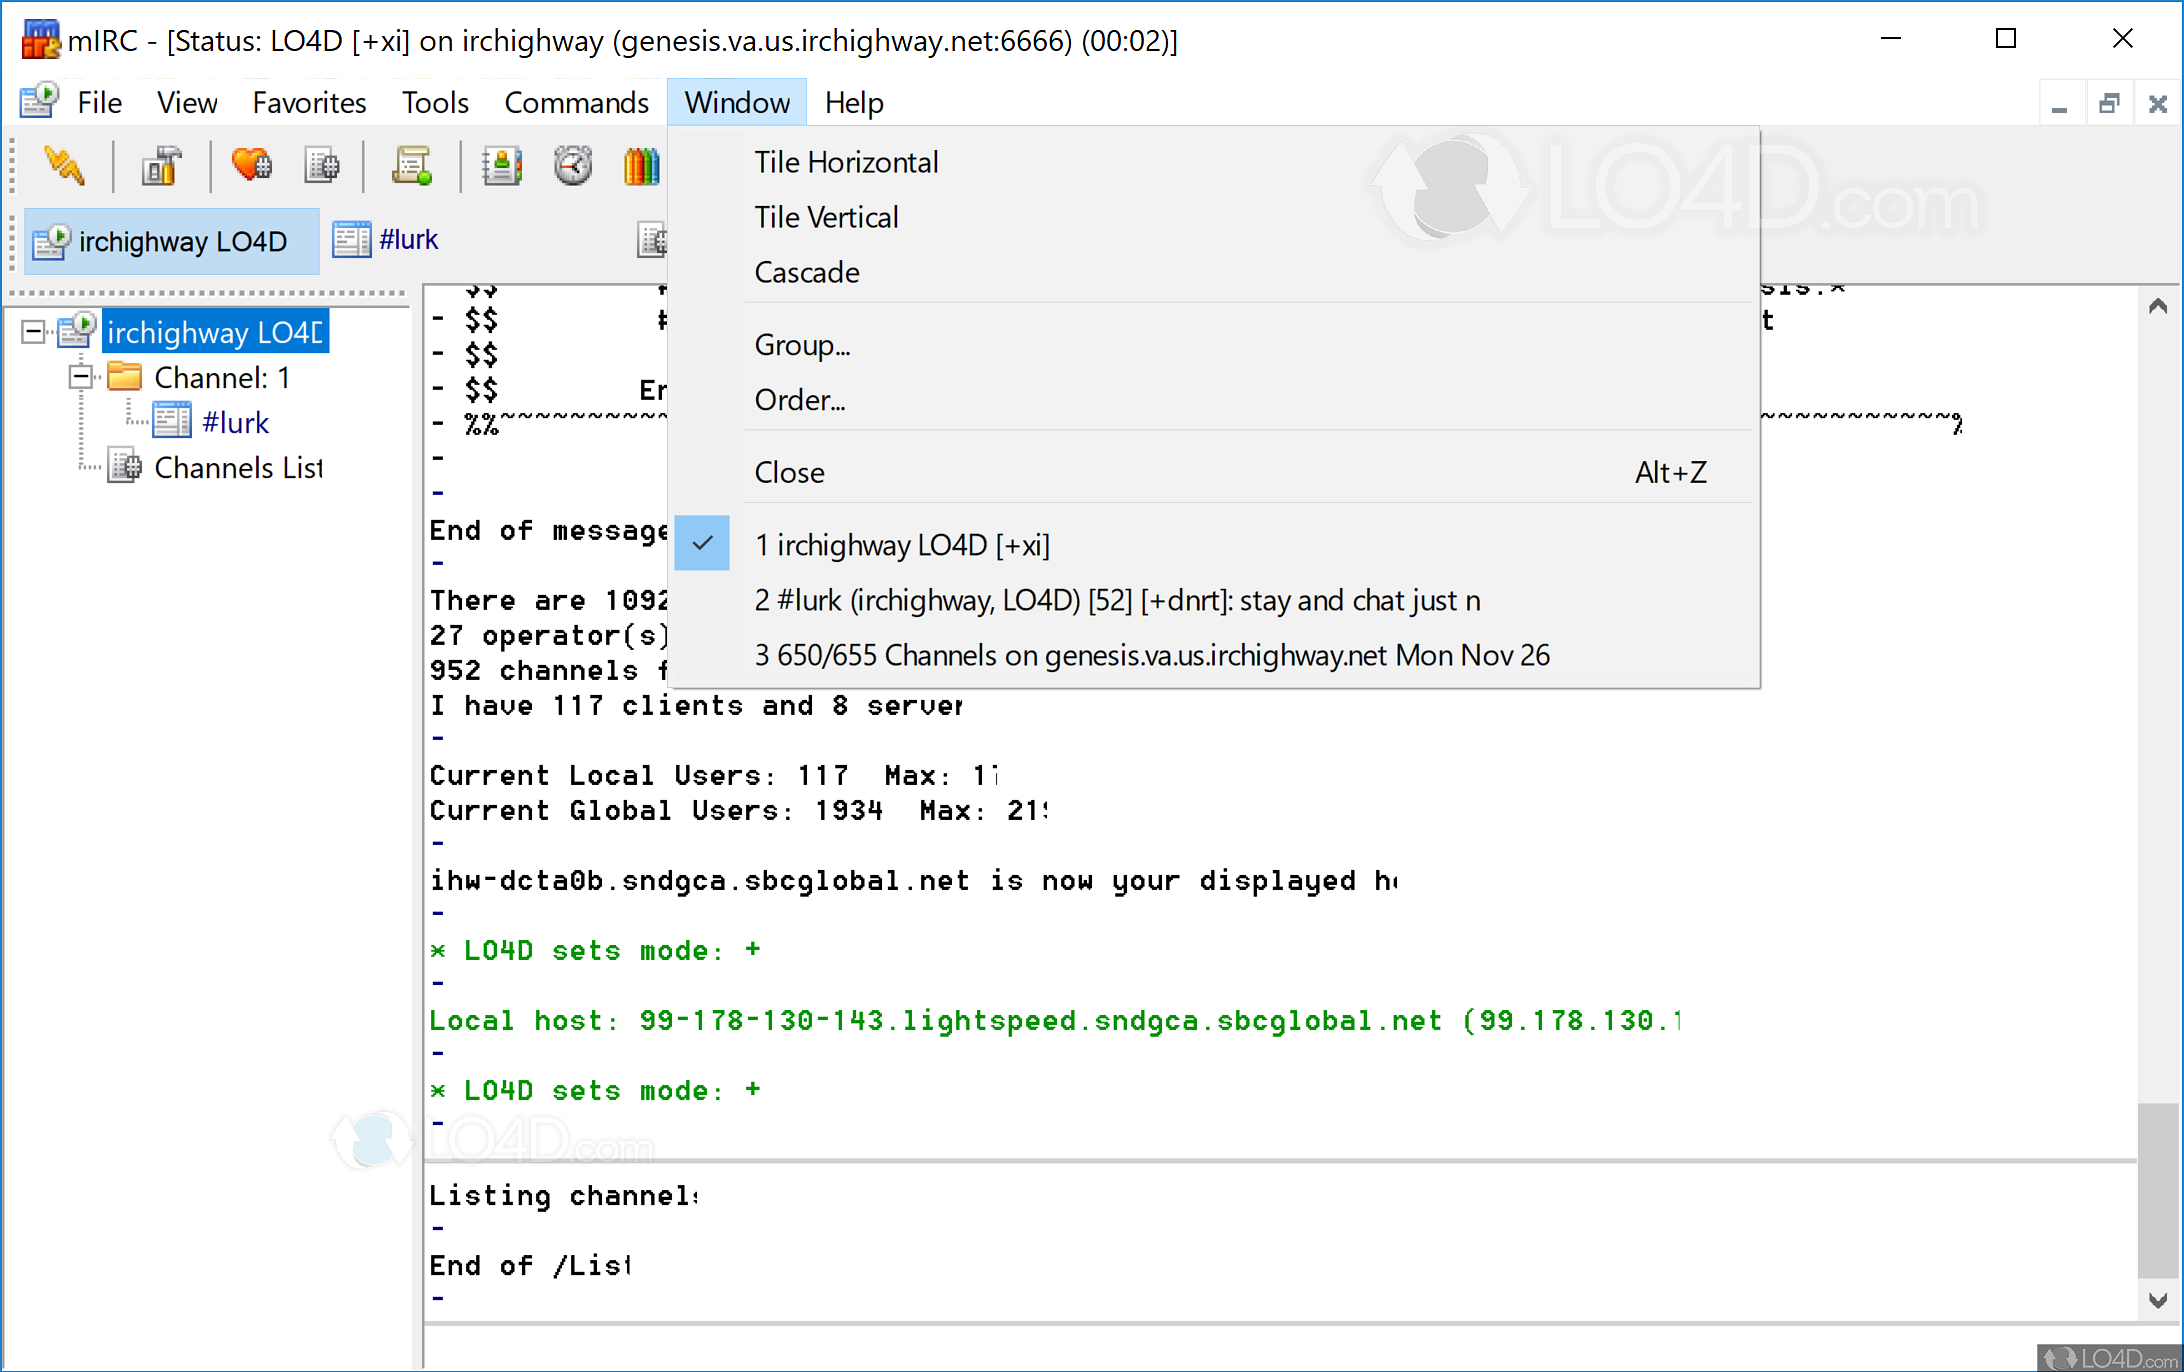This screenshot has width=2184, height=1372.
Task: Select checked window 1 irchighway LO4D [+xi]
Action: pos(1214,544)
